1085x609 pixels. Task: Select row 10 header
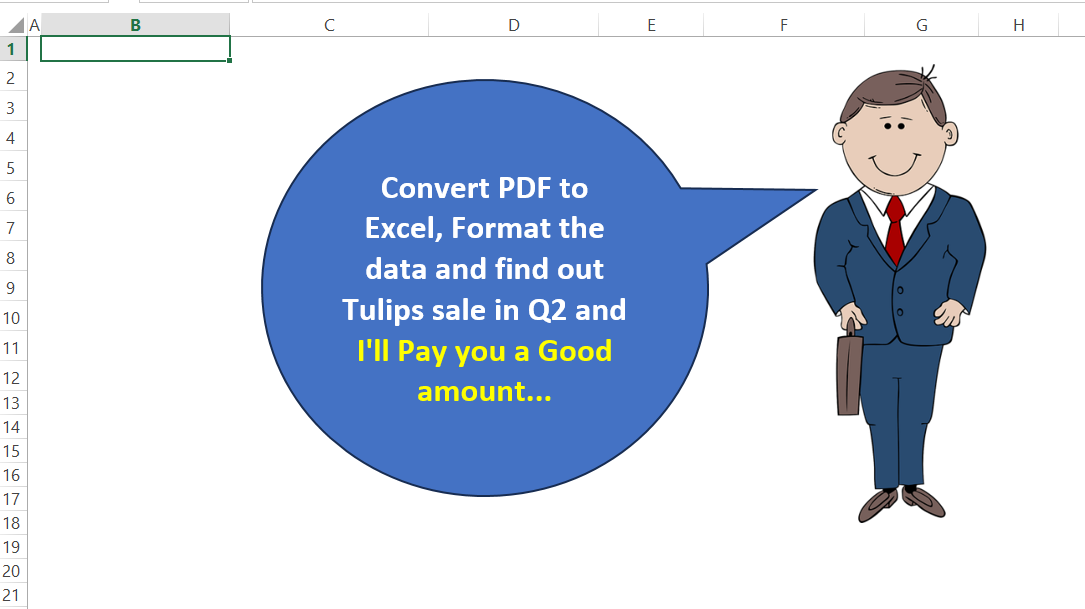[x=12, y=318]
